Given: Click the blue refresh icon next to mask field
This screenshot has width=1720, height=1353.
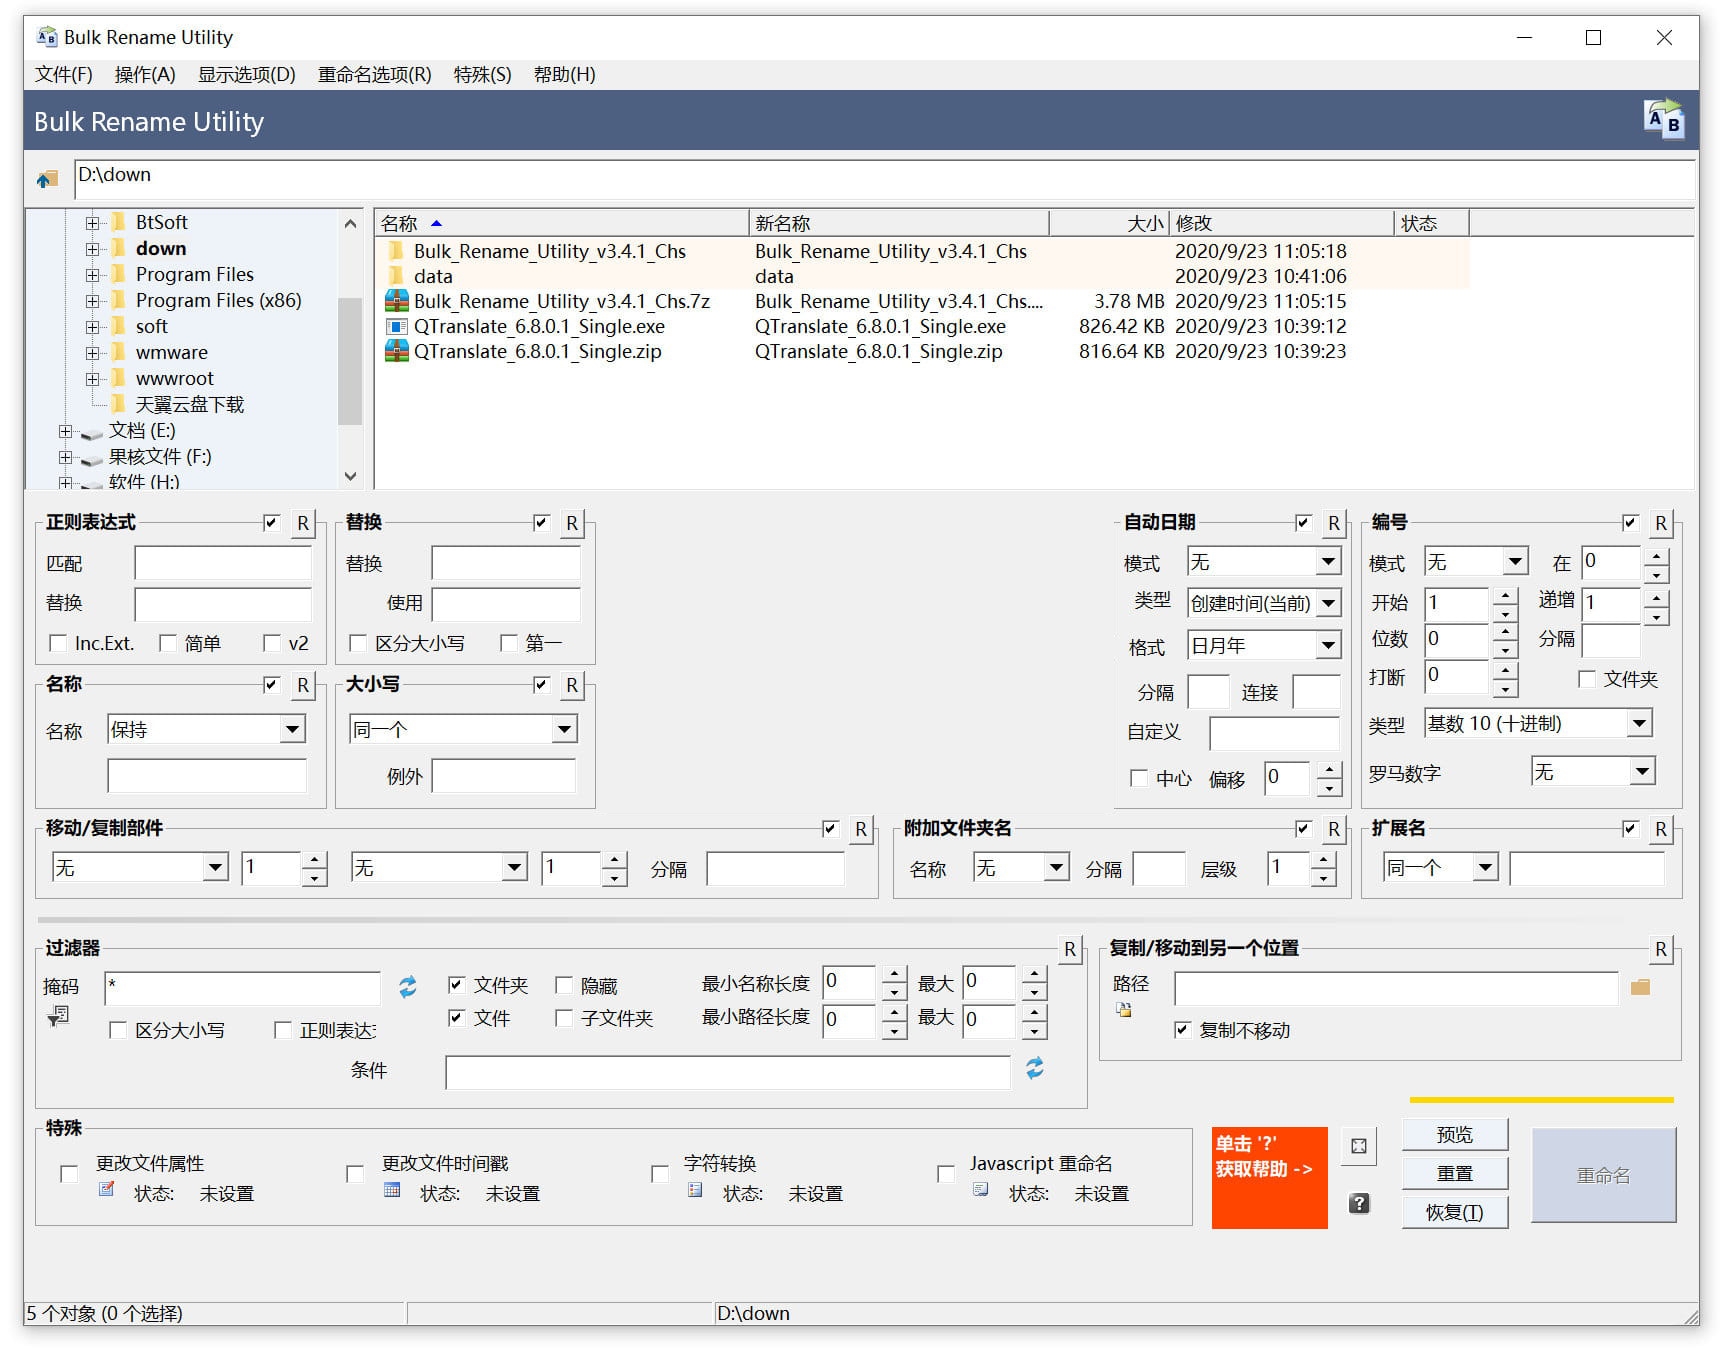Looking at the screenshot, I should (408, 987).
